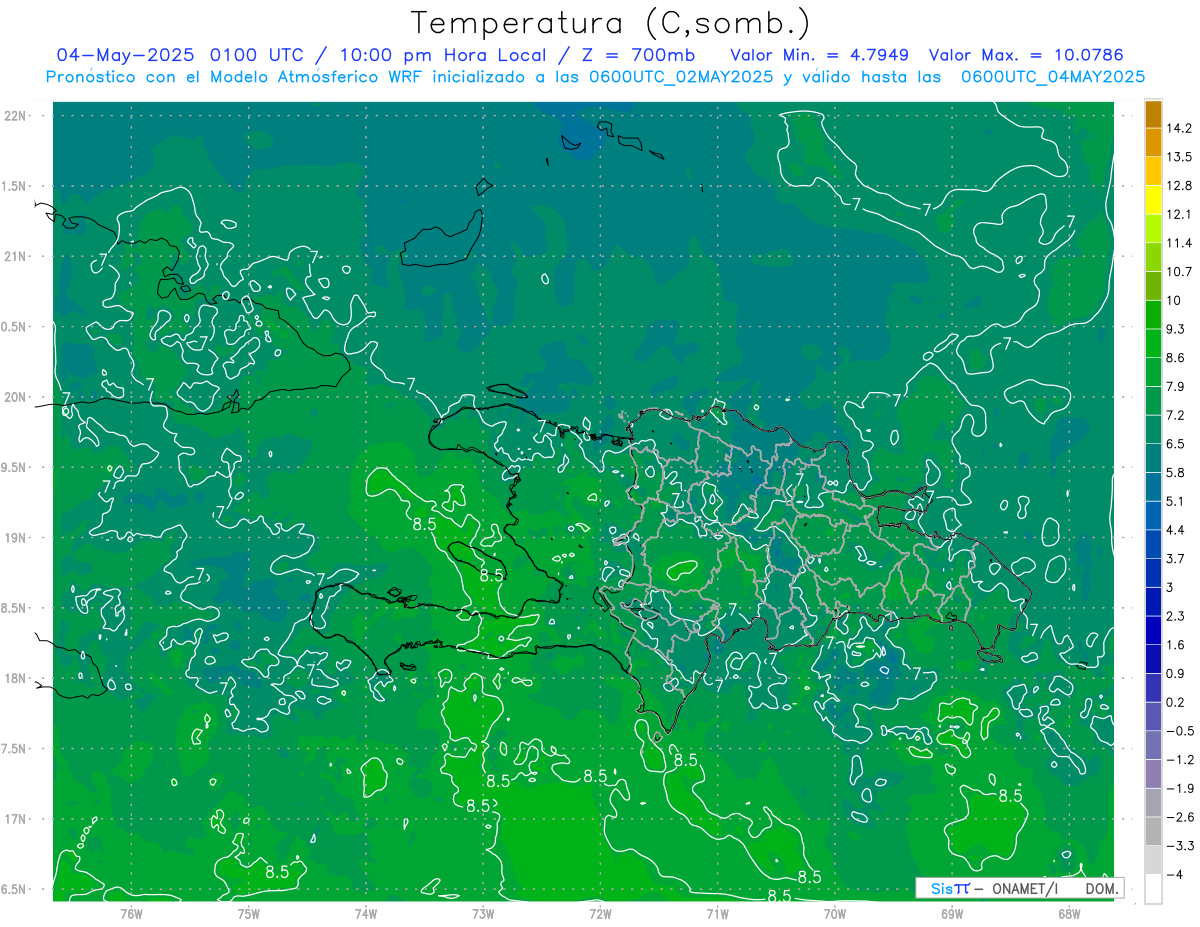Click the -0.5 colorbar label

(1179, 731)
